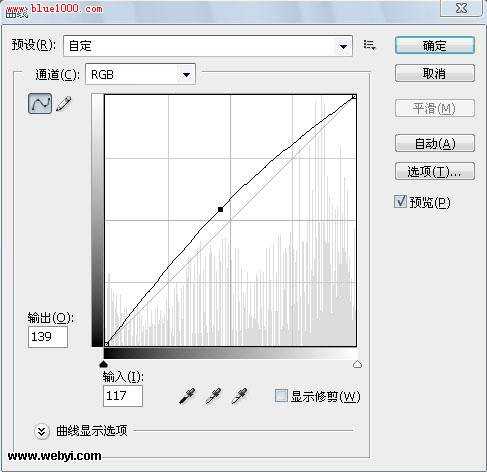Enable the 显示修剪(W) checkbox
Screen dimensions: 487x472
click(x=281, y=396)
